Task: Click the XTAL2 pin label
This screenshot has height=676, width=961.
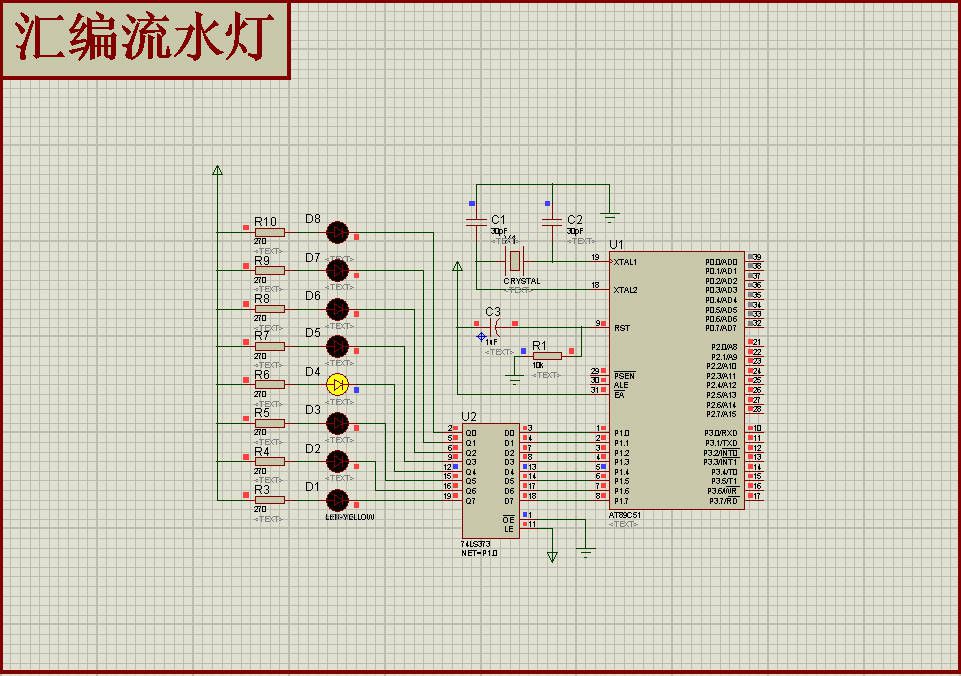Action: coord(626,290)
